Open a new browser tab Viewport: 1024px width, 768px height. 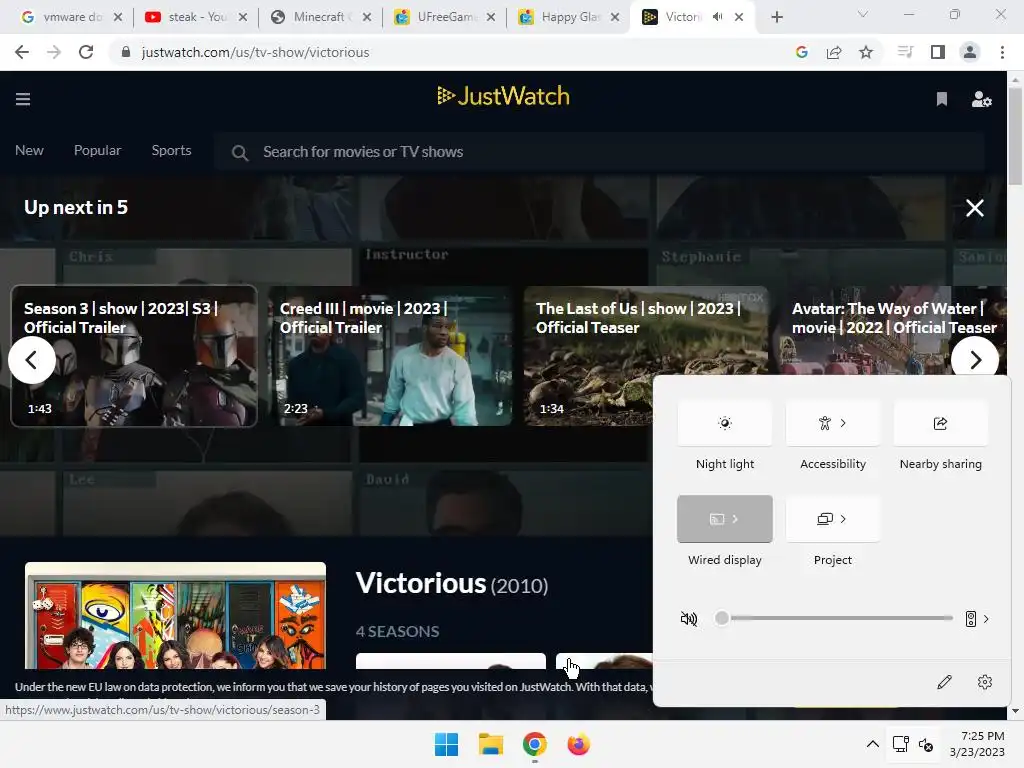pyautogui.click(x=776, y=17)
